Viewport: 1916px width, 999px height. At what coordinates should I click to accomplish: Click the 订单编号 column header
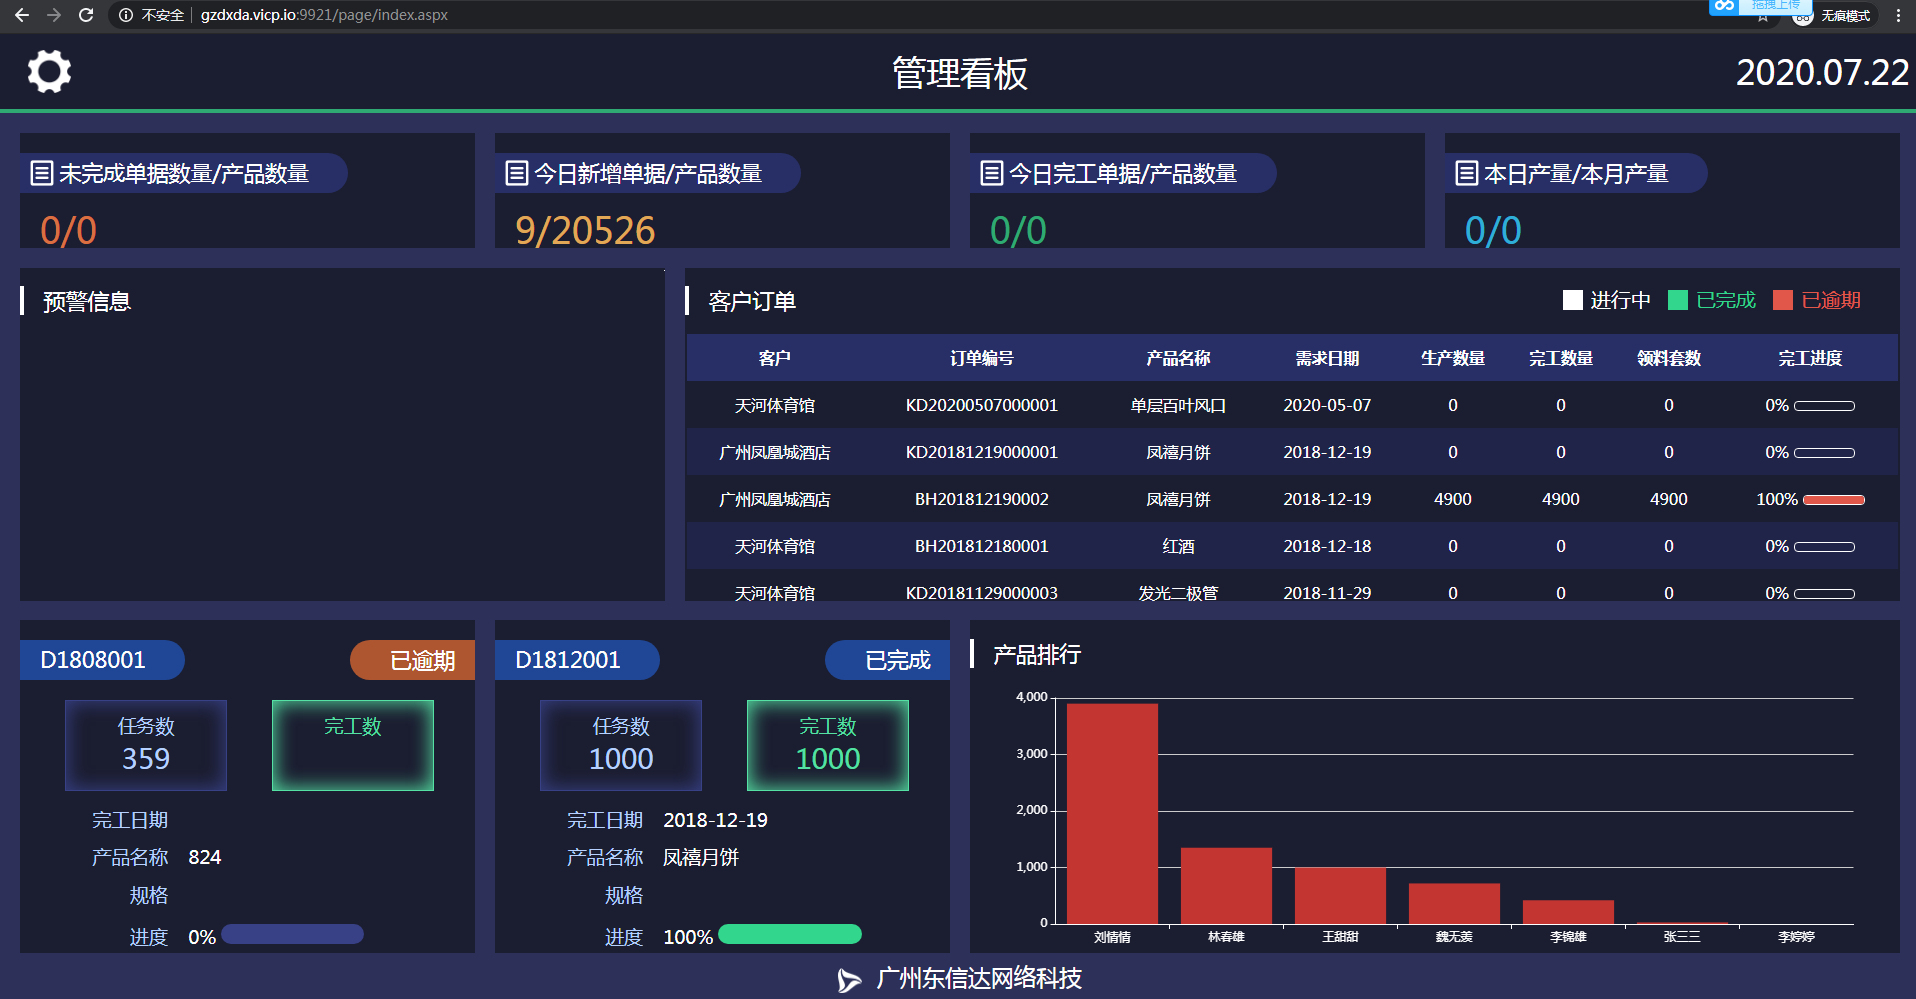click(x=981, y=358)
